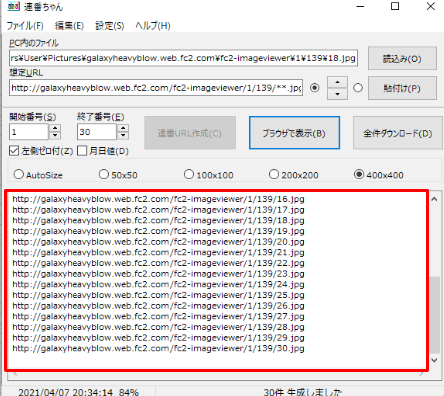
Task: Click the URL list scrollbar down arrow
Action: [434, 360]
